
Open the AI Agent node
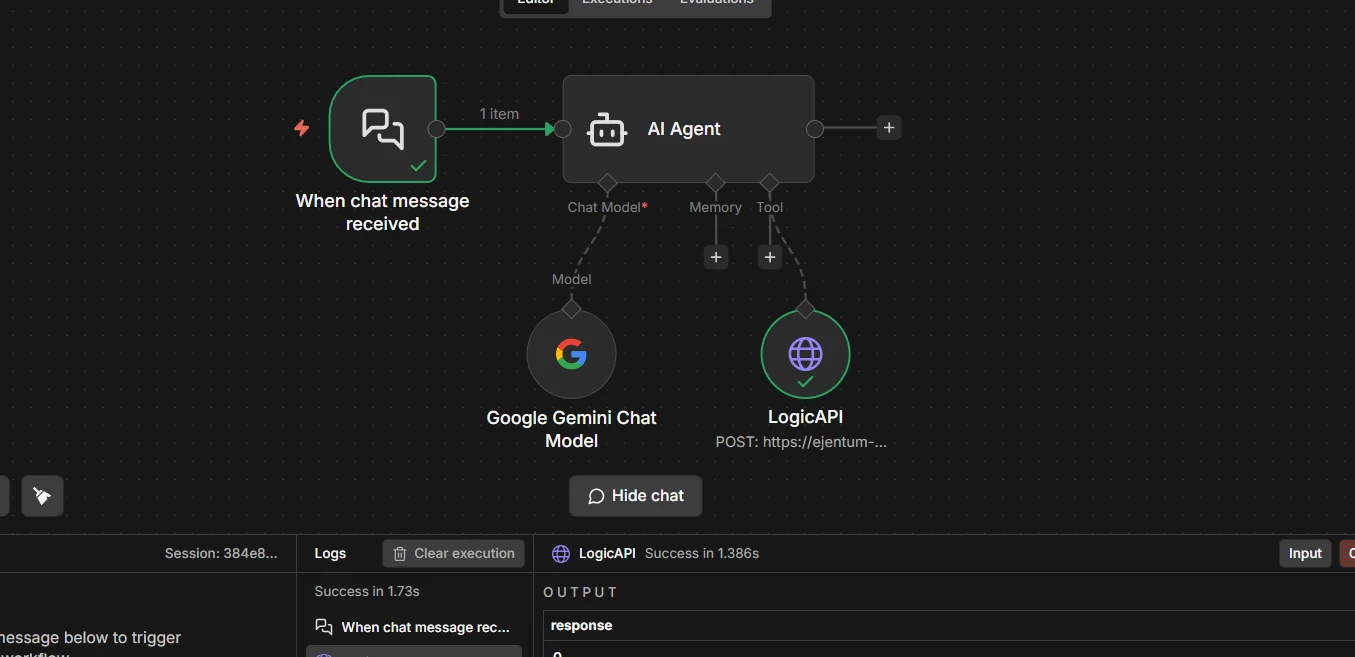[688, 128]
